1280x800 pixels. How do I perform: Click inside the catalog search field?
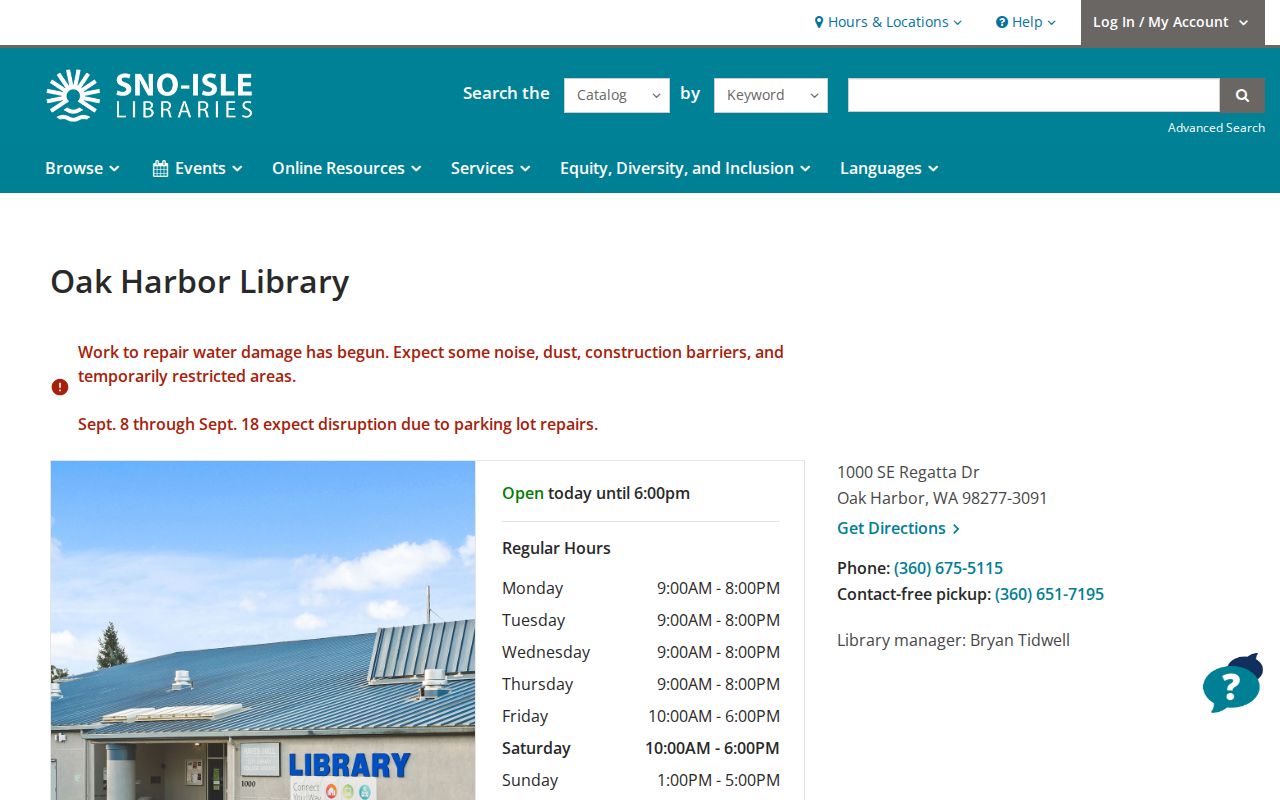(x=1034, y=95)
